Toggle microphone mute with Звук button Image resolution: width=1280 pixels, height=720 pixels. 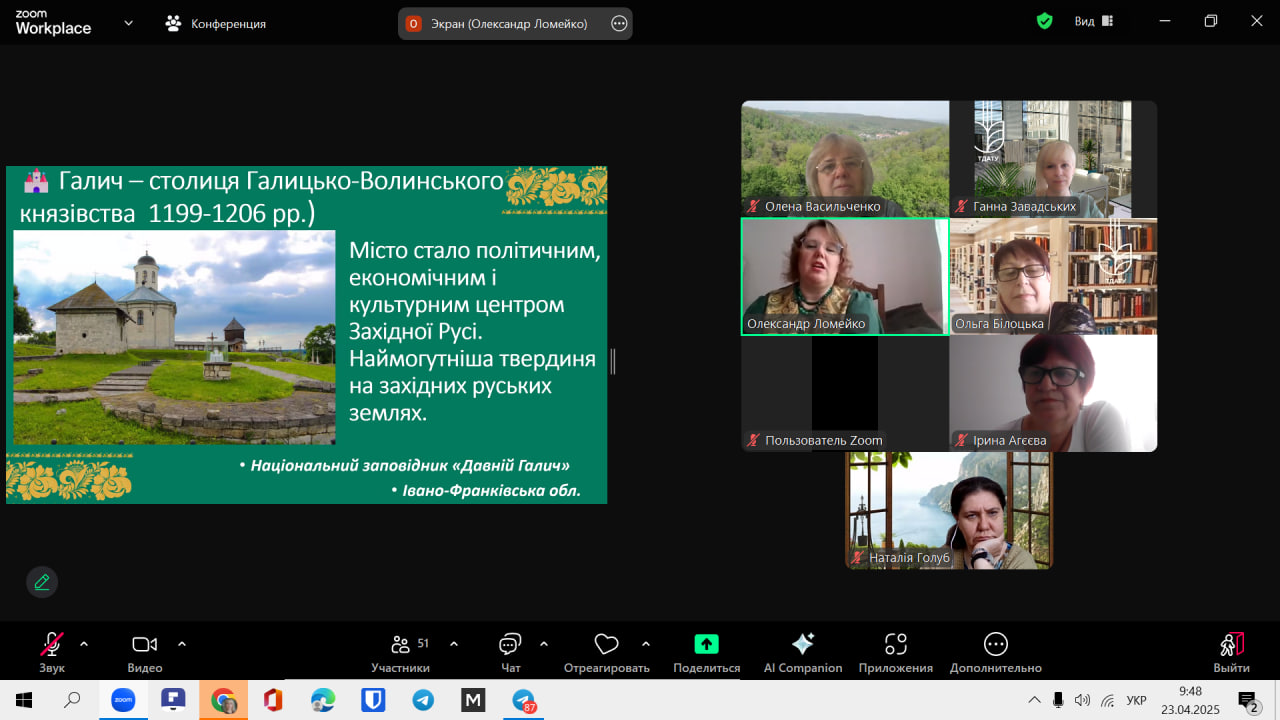tap(51, 651)
